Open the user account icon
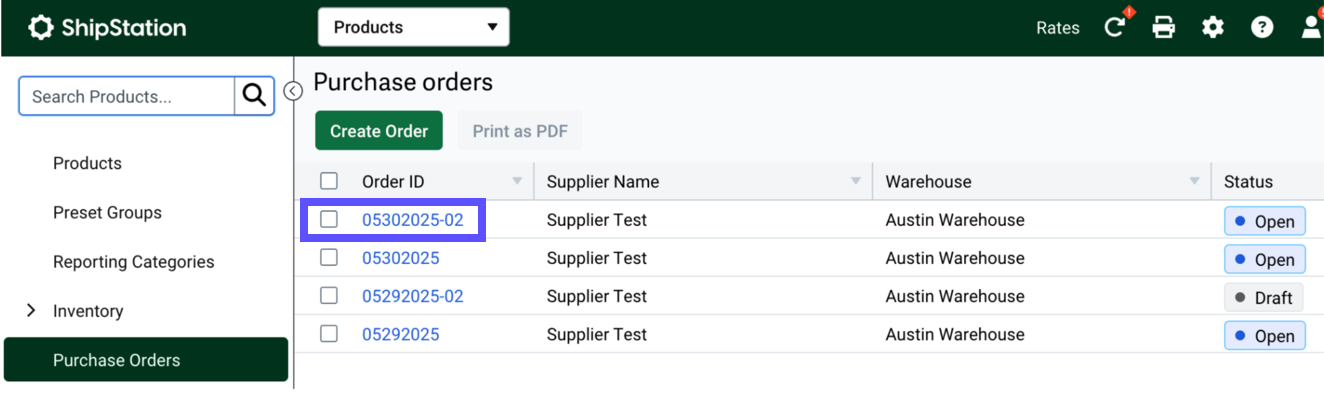 [x=1311, y=27]
